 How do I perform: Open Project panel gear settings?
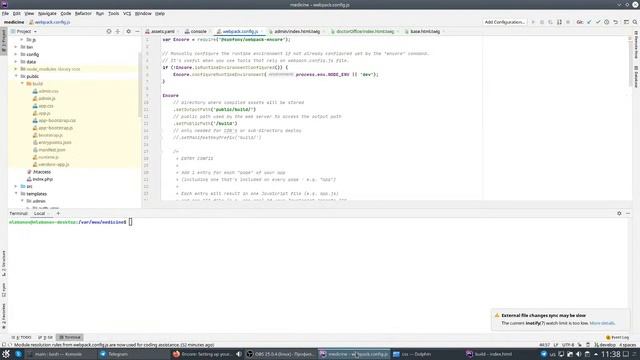[129, 31]
